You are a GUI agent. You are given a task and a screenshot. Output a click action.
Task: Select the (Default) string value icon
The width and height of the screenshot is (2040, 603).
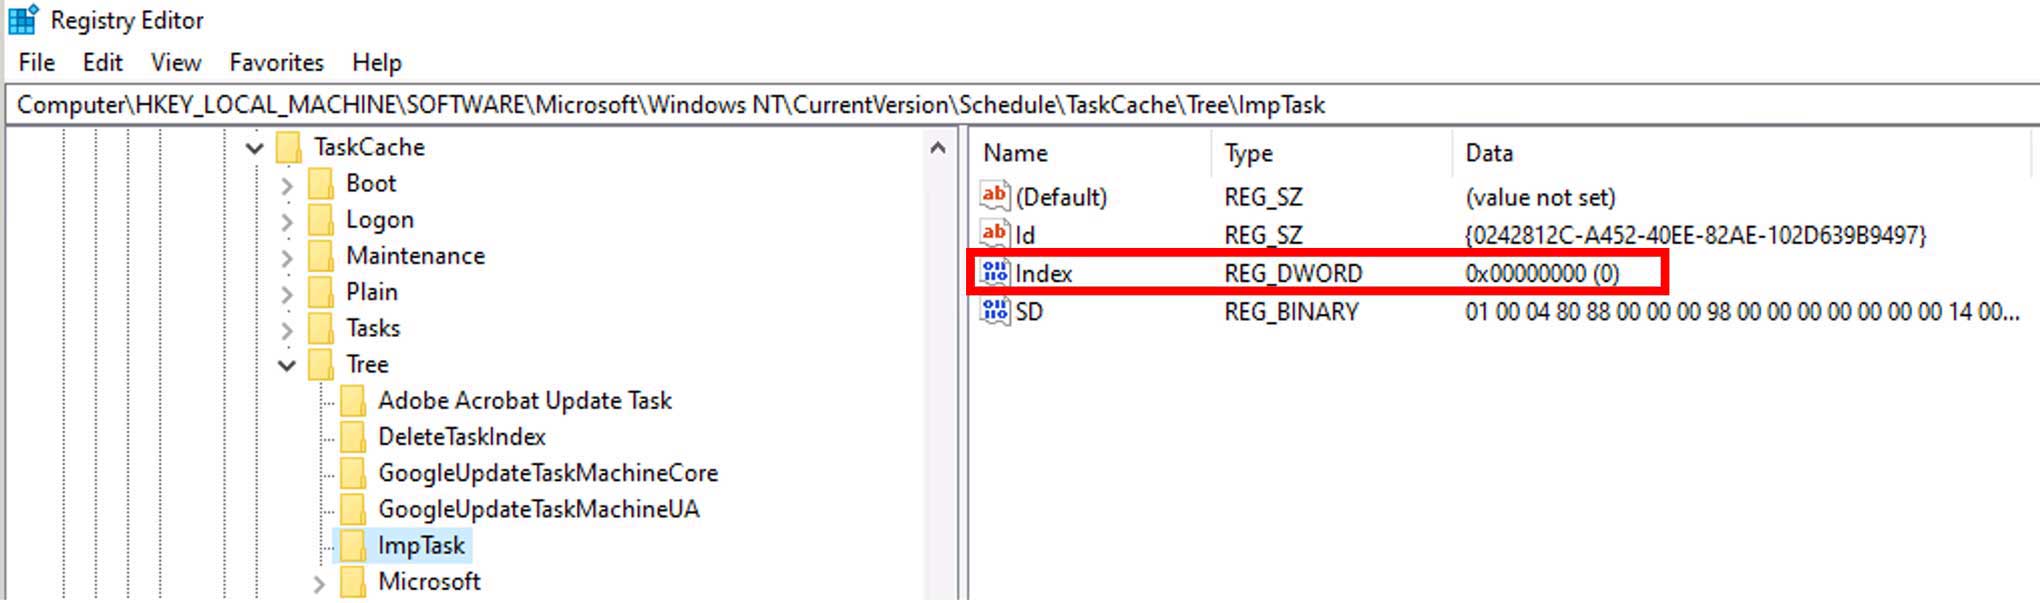pyautogui.click(x=995, y=196)
